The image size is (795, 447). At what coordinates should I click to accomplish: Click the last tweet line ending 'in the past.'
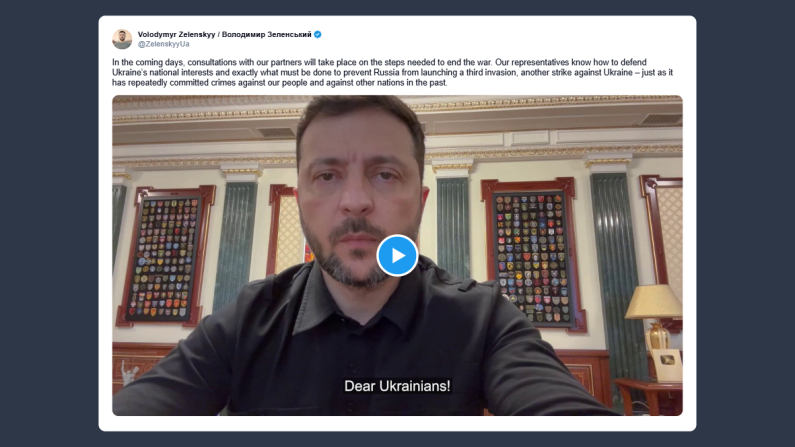(279, 83)
